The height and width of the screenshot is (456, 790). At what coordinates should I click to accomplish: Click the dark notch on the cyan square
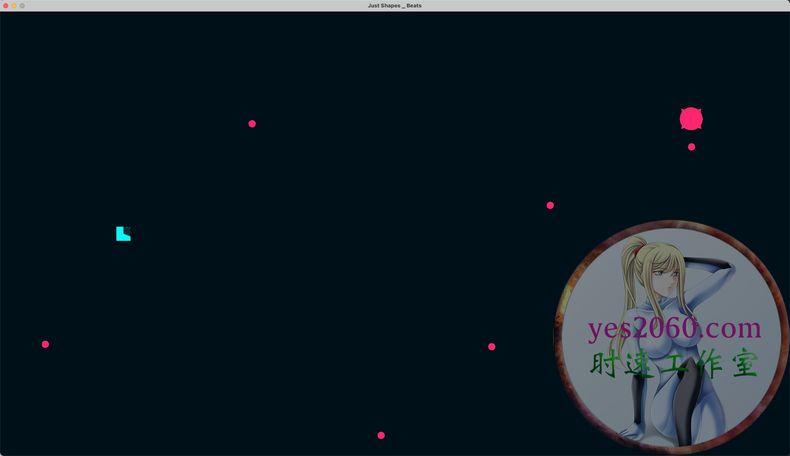tap(127, 230)
